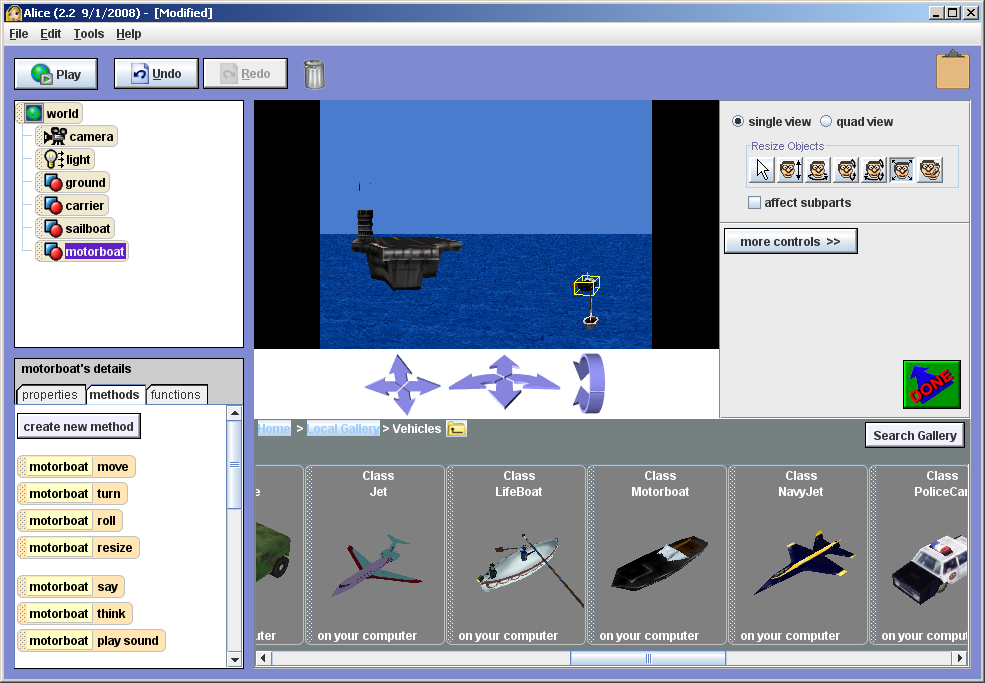985x683 pixels.
Task: Select the camera object in tree
Action: click(x=79, y=136)
